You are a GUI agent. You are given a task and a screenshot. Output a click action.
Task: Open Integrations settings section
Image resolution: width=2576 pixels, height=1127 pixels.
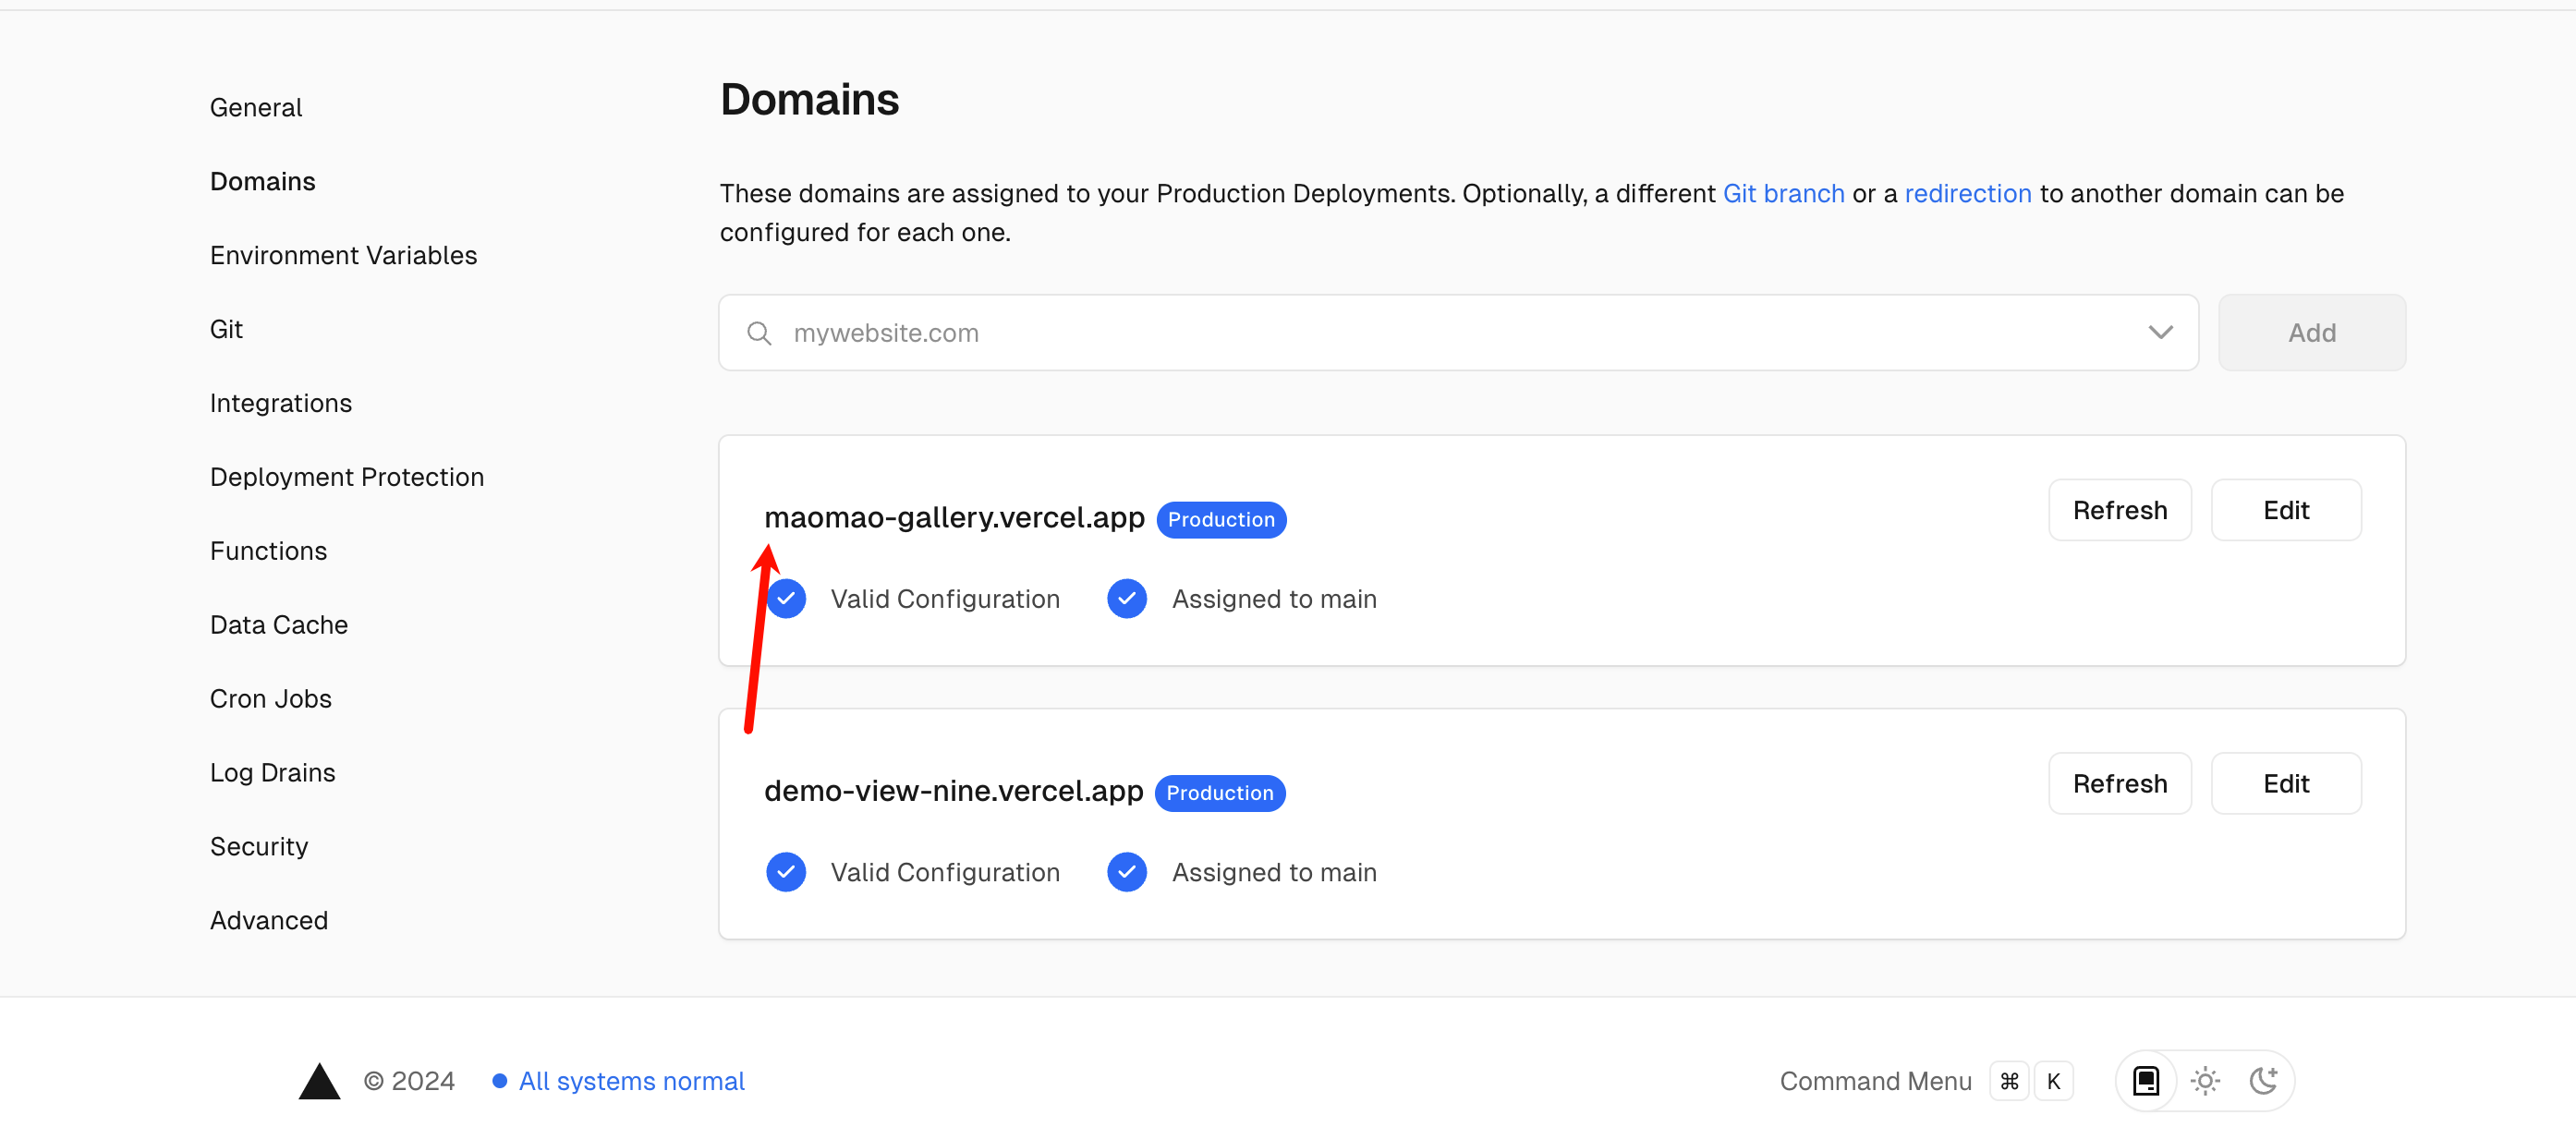point(281,403)
